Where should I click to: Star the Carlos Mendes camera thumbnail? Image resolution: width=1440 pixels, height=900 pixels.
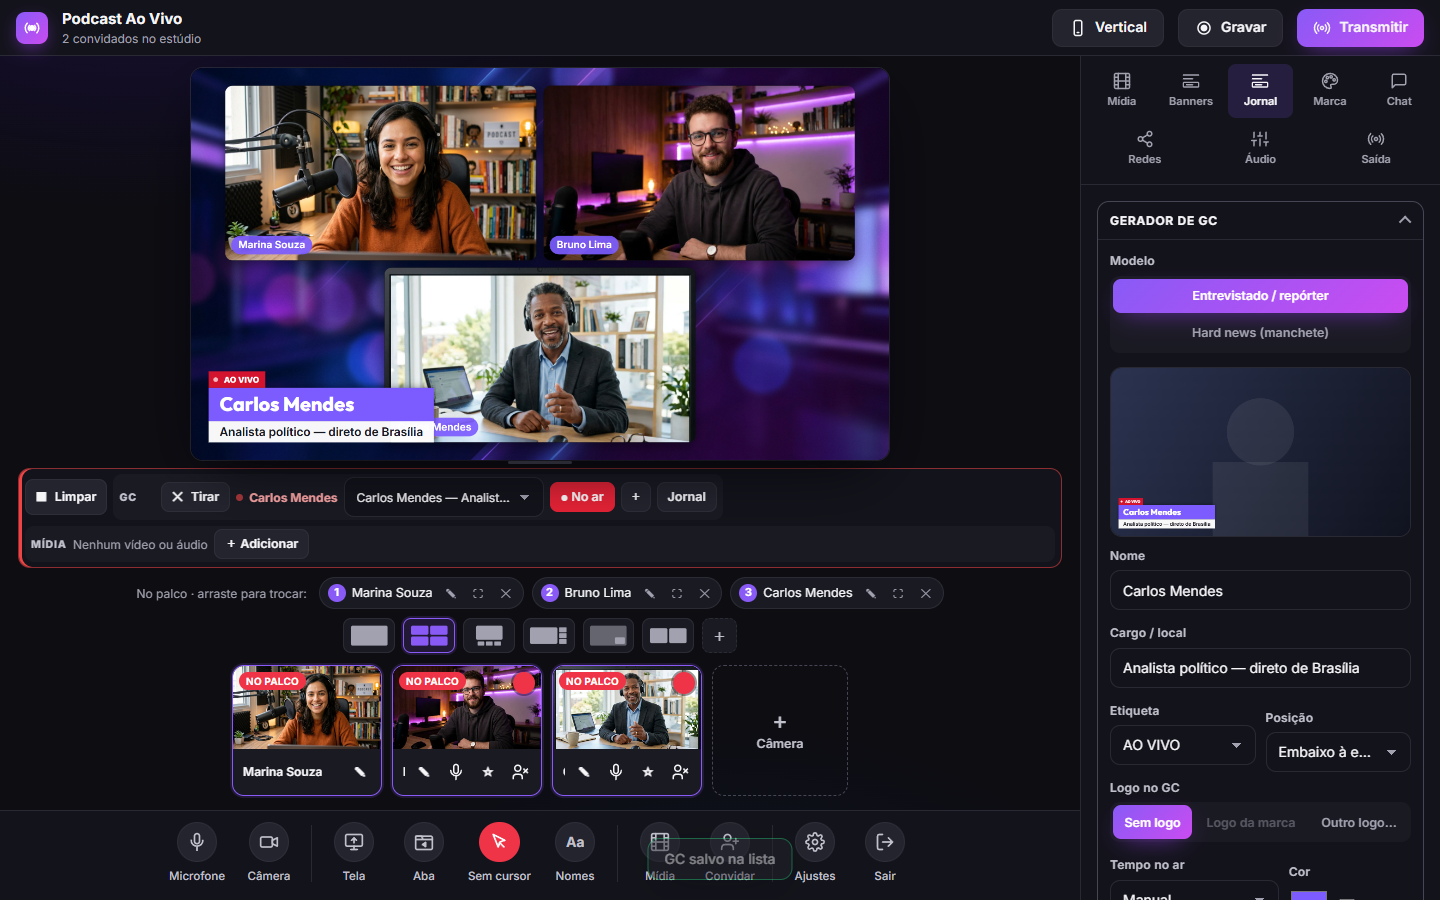[x=648, y=772]
